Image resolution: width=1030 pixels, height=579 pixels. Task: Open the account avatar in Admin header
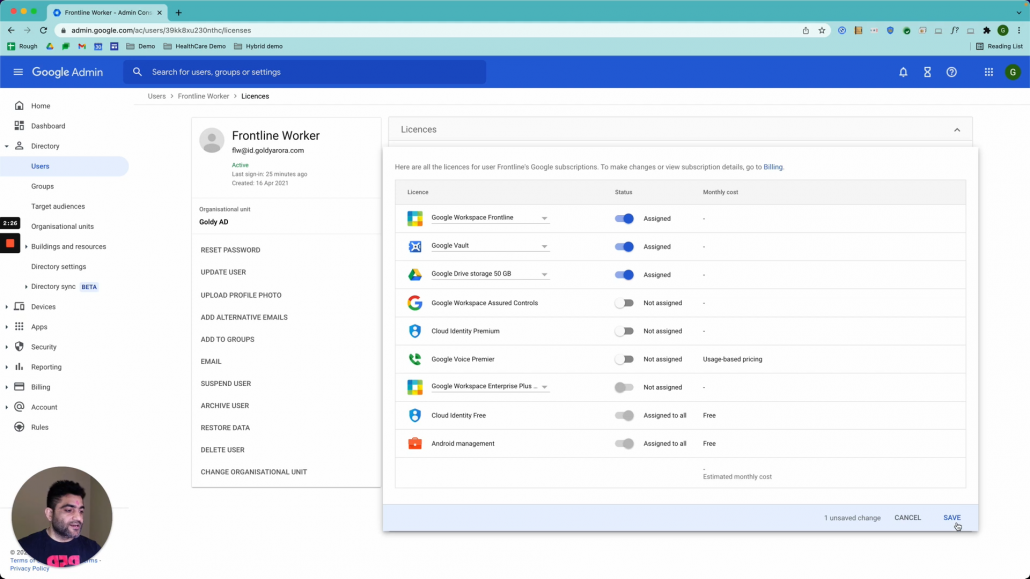(1013, 72)
